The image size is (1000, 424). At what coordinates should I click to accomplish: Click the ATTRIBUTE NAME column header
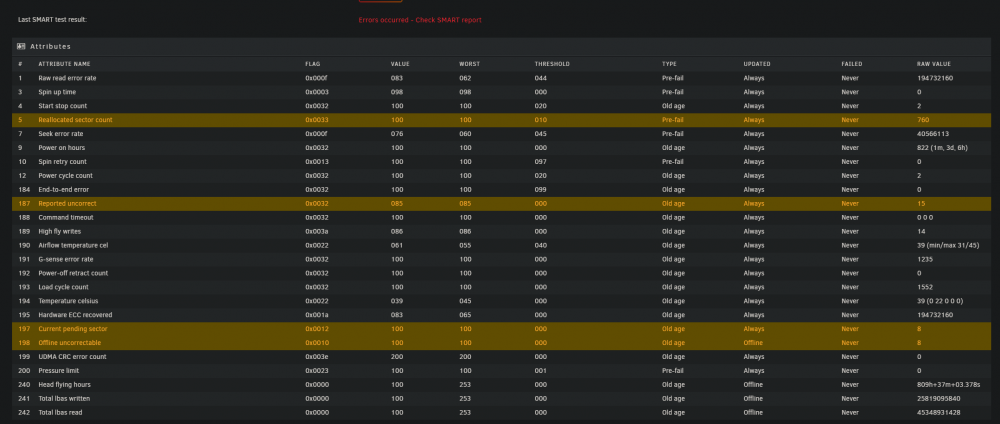coord(64,64)
